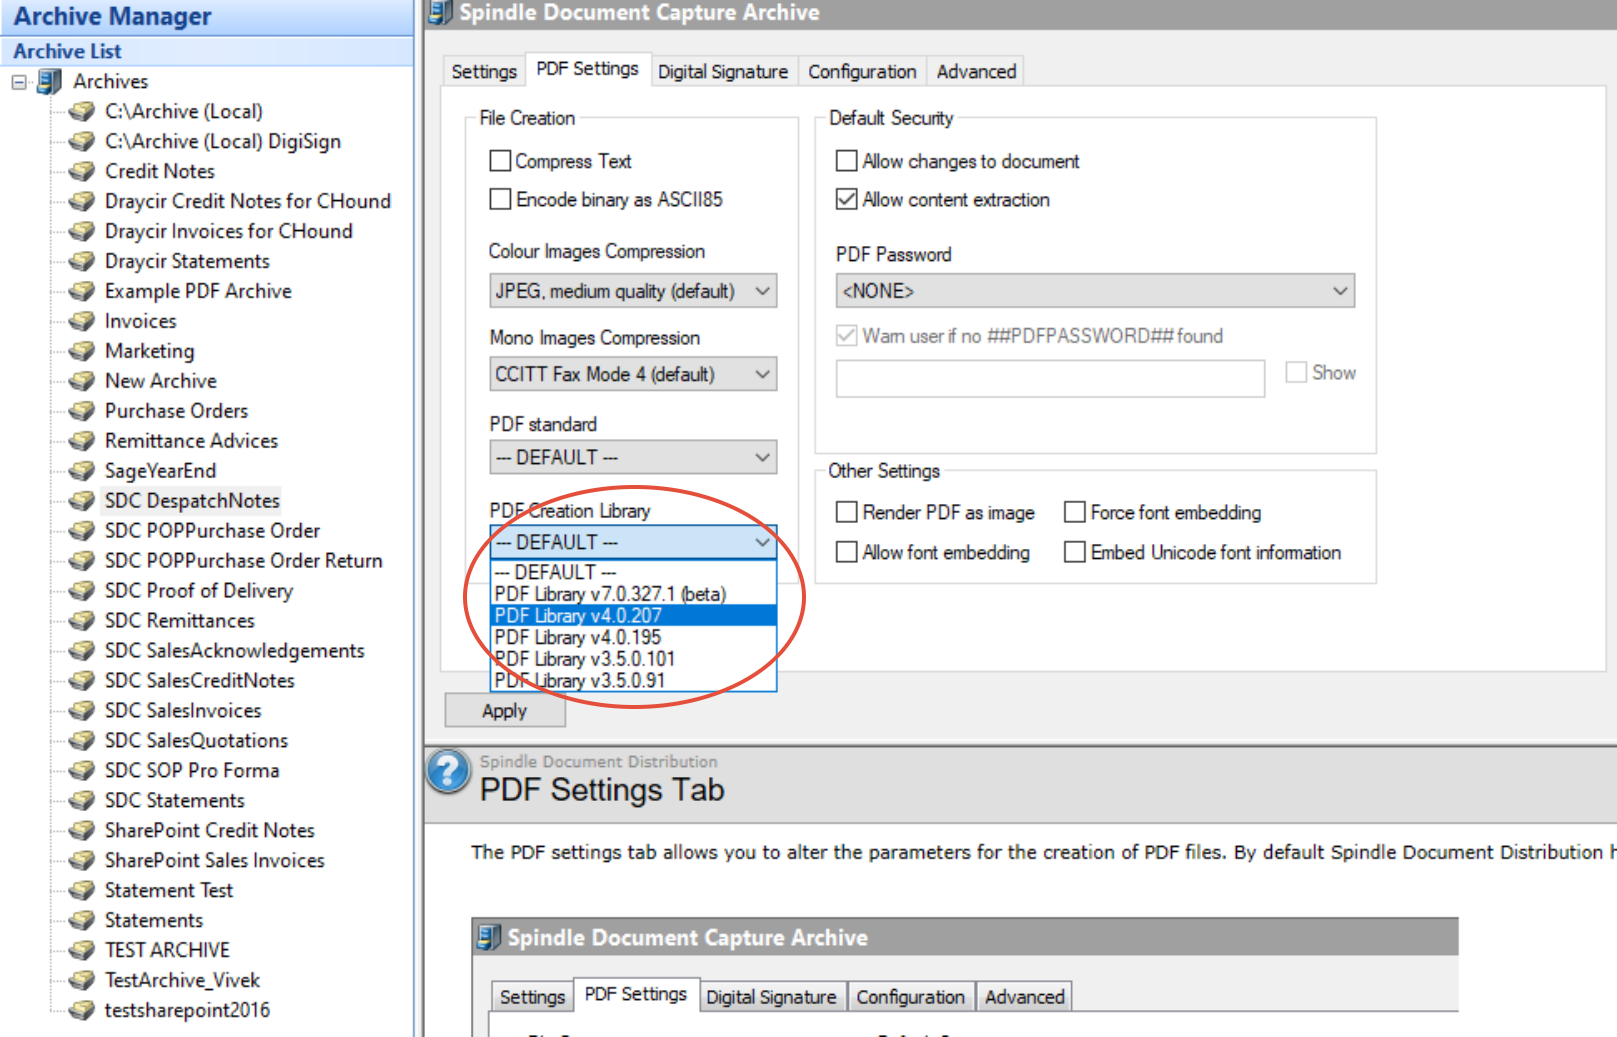Click the archive icon beside SDC SalesQuotations
1617x1037 pixels.
pos(81,741)
